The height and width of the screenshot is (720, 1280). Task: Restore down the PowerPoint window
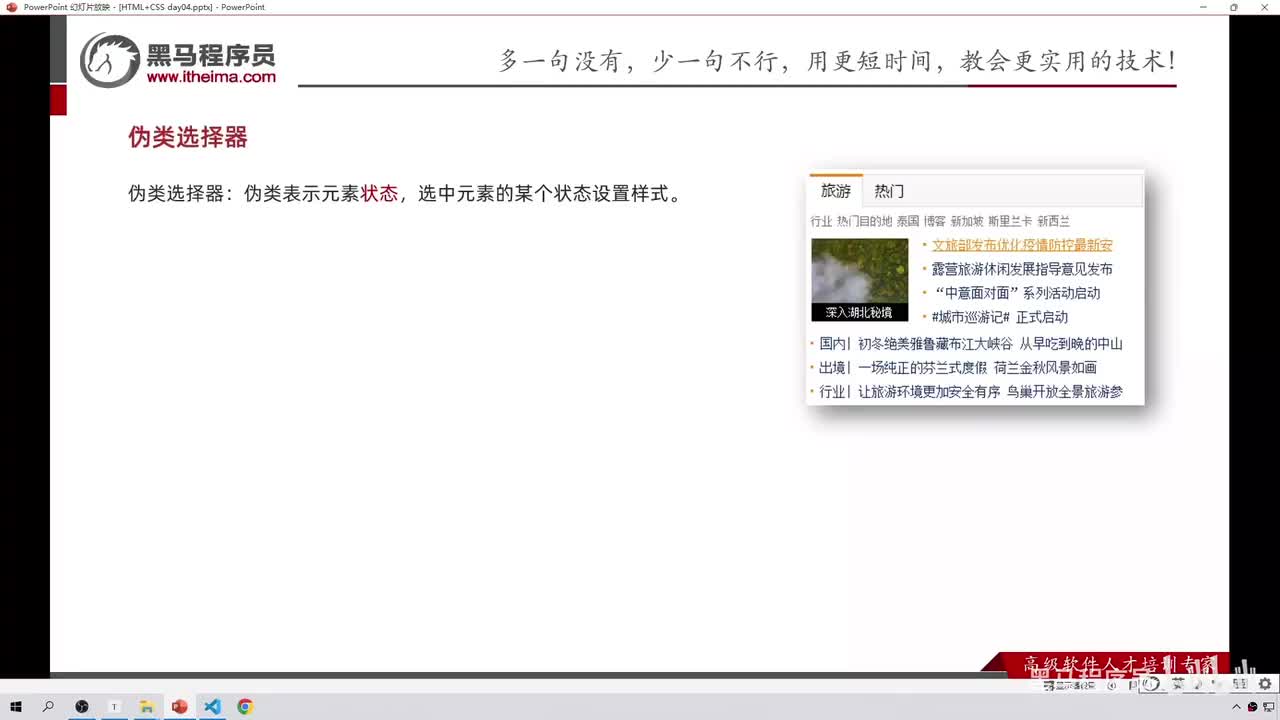(x=1234, y=7)
